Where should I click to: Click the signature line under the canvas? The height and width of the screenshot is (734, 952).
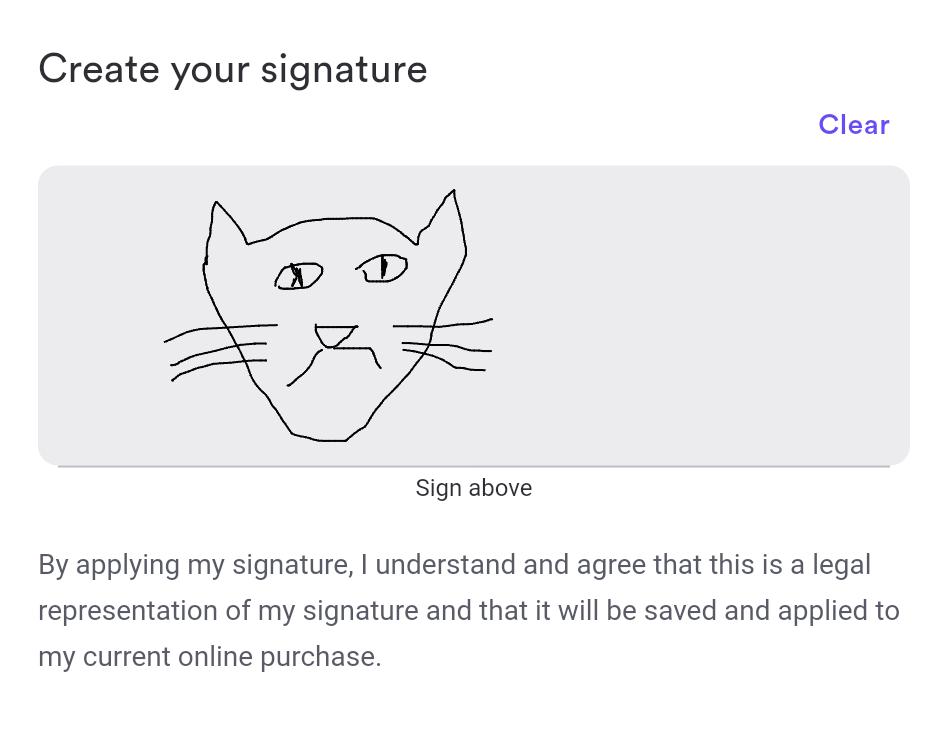point(473,466)
